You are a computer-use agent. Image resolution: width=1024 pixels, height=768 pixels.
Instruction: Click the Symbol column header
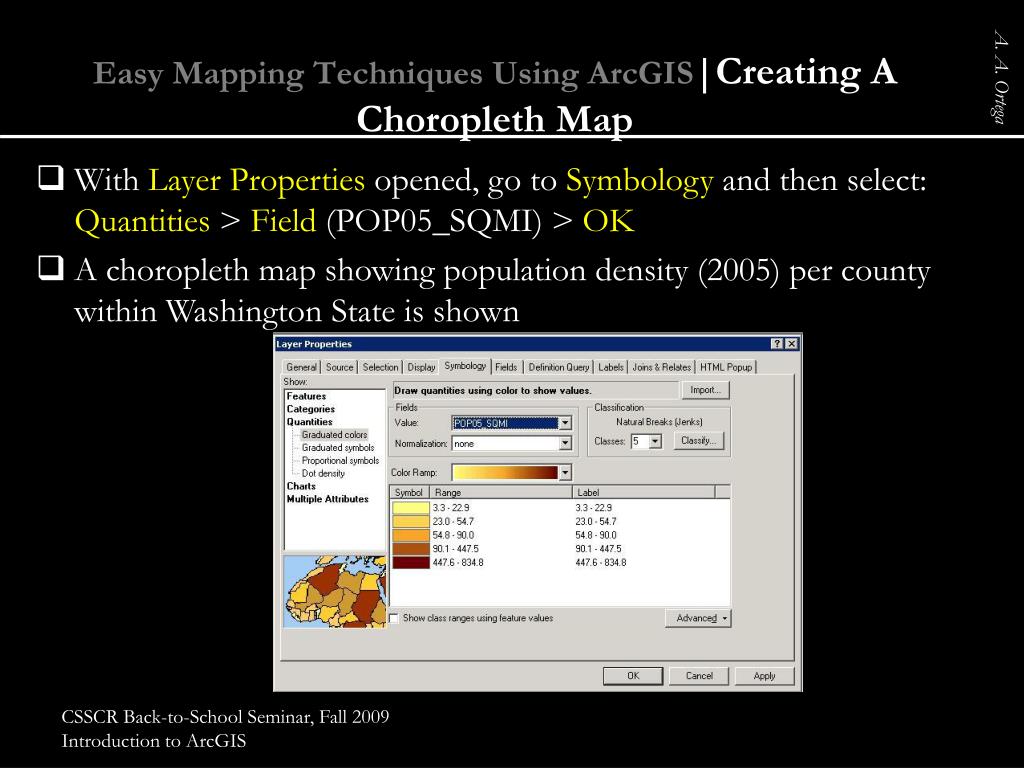tap(409, 492)
